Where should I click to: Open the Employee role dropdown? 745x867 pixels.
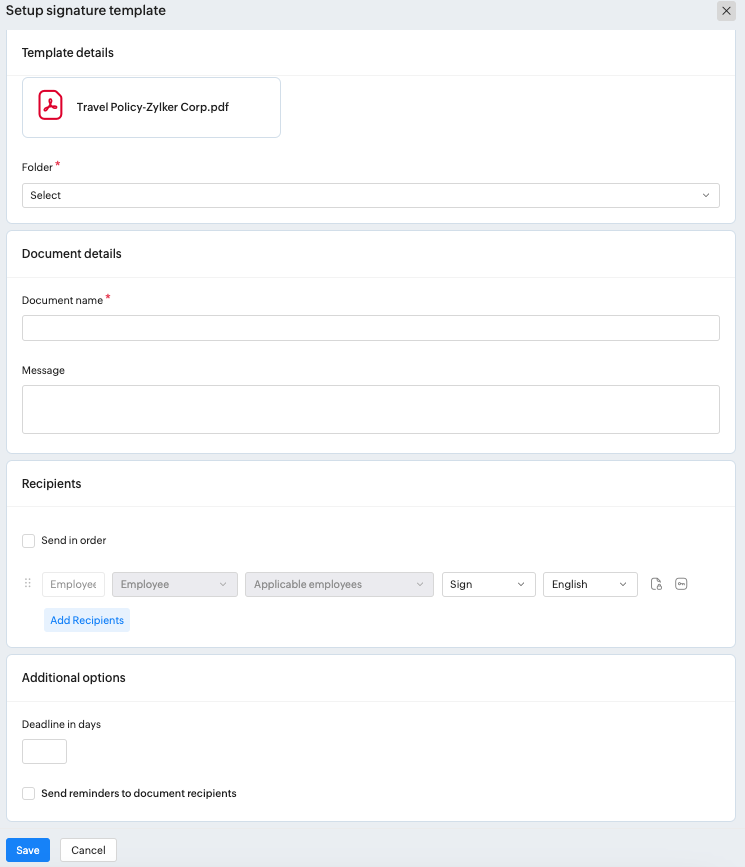pos(175,584)
